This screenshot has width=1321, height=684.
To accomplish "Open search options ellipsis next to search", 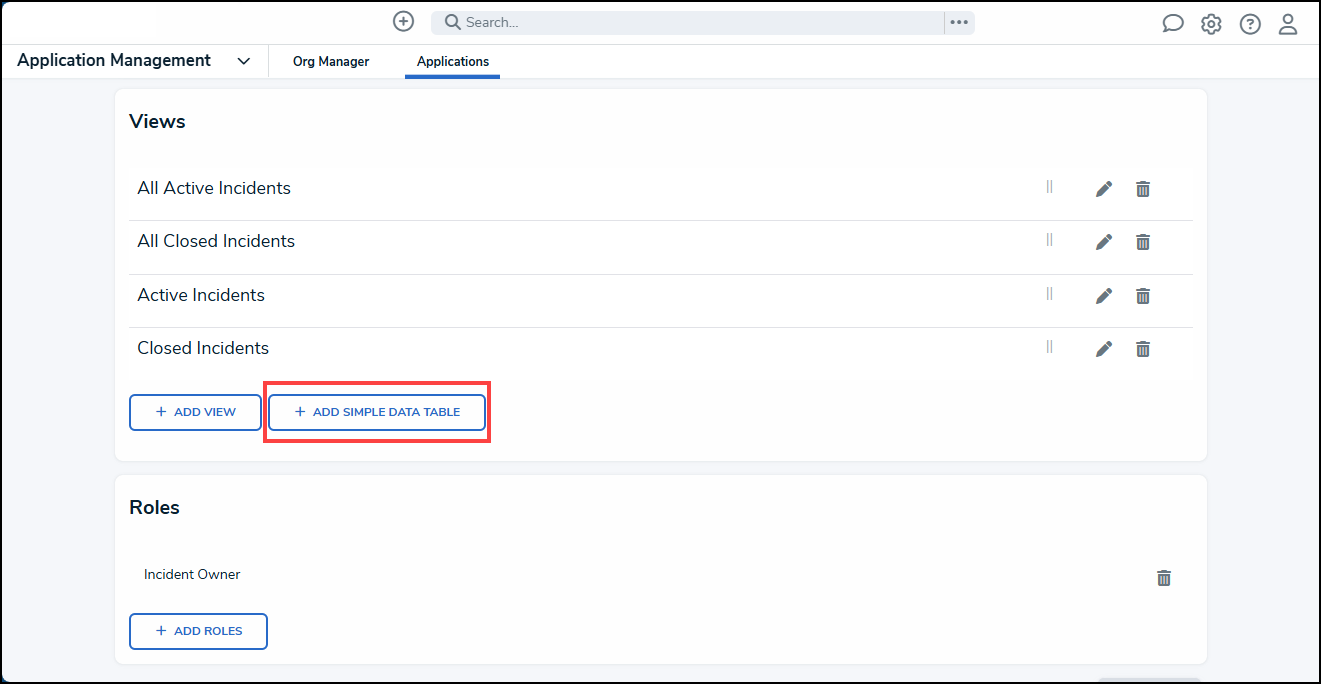I will pyautogui.click(x=959, y=22).
